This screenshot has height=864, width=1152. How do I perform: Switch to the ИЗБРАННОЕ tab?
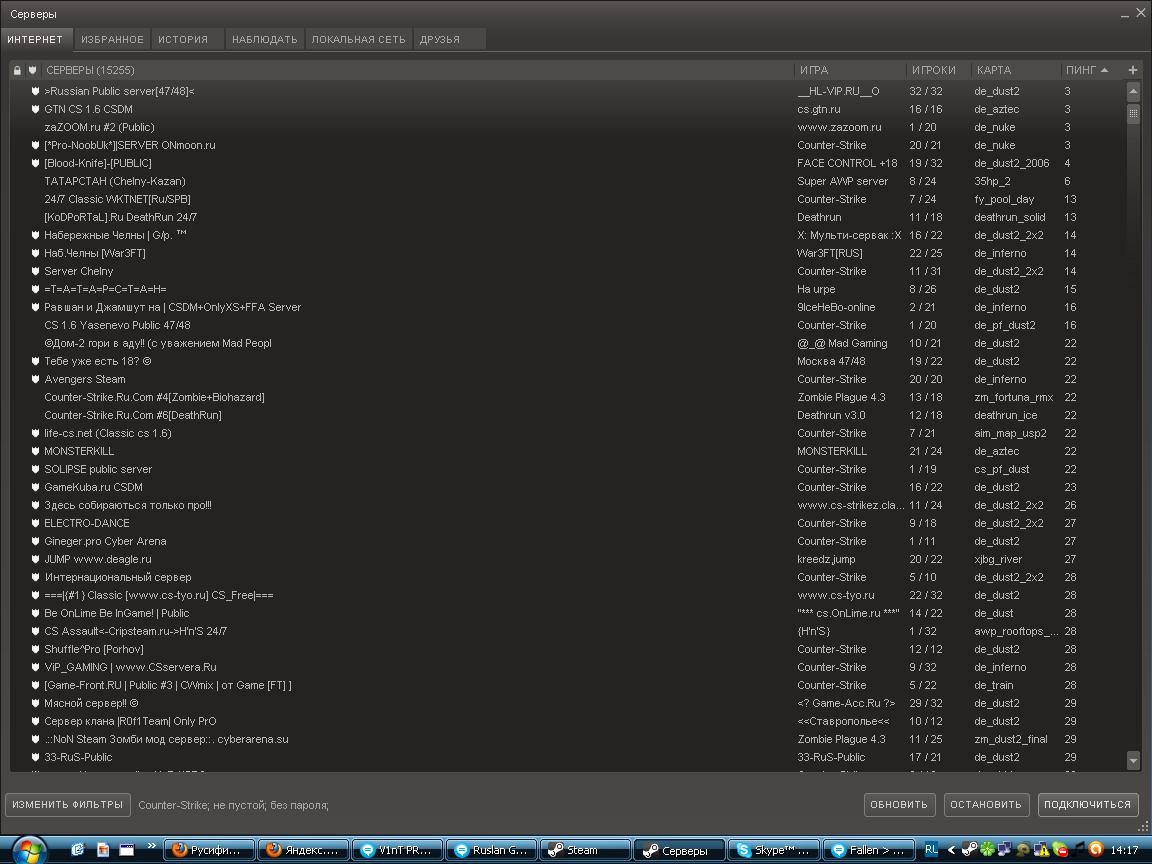(x=113, y=39)
